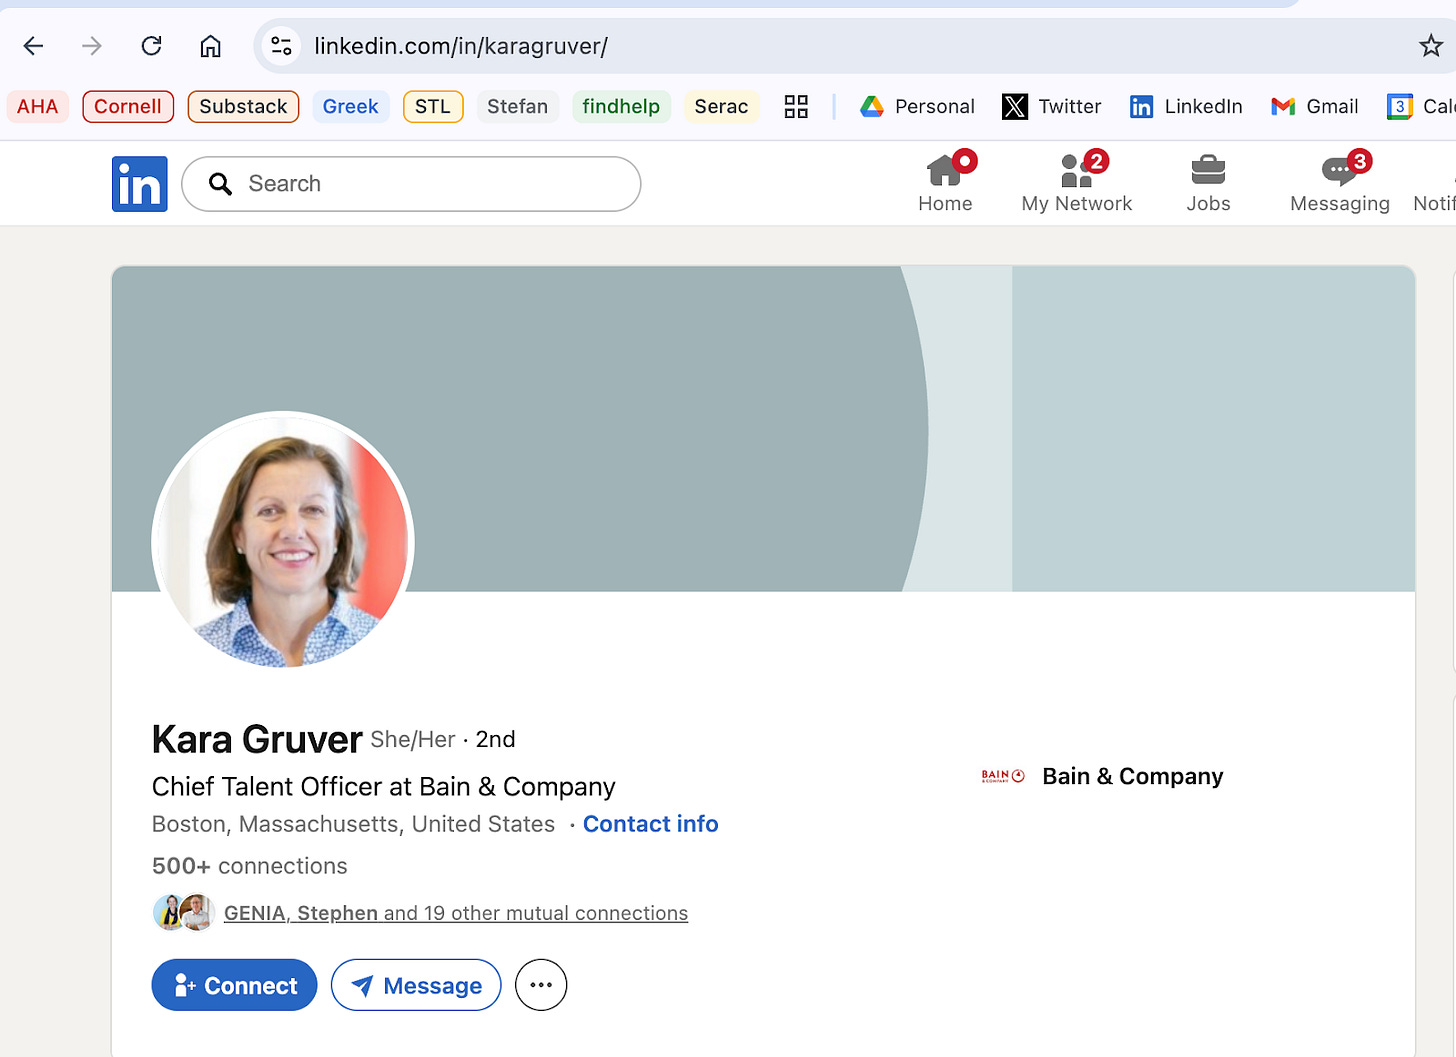Click the mutual connections avatar thumbnails
The width and height of the screenshot is (1456, 1057).
[184, 912]
